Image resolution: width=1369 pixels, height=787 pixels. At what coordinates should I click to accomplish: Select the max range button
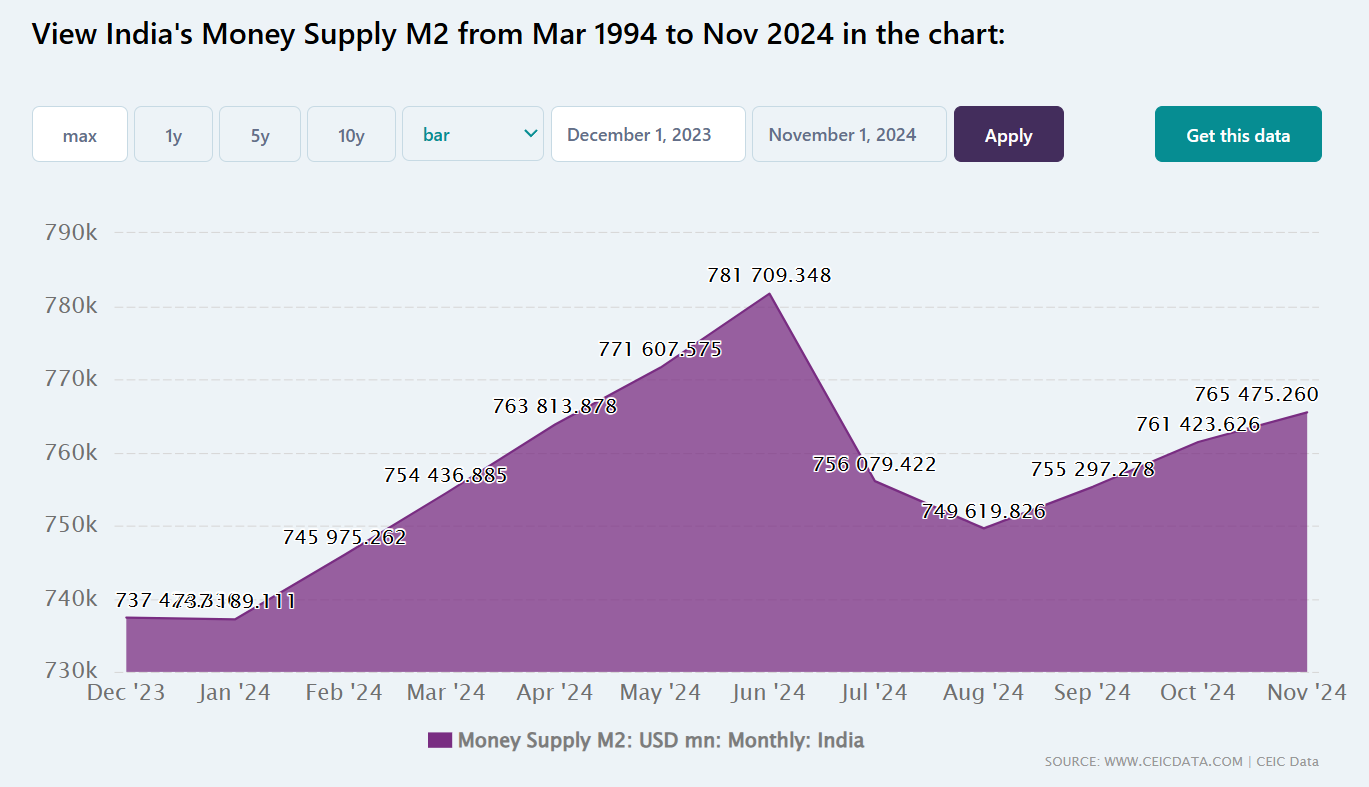tap(80, 134)
